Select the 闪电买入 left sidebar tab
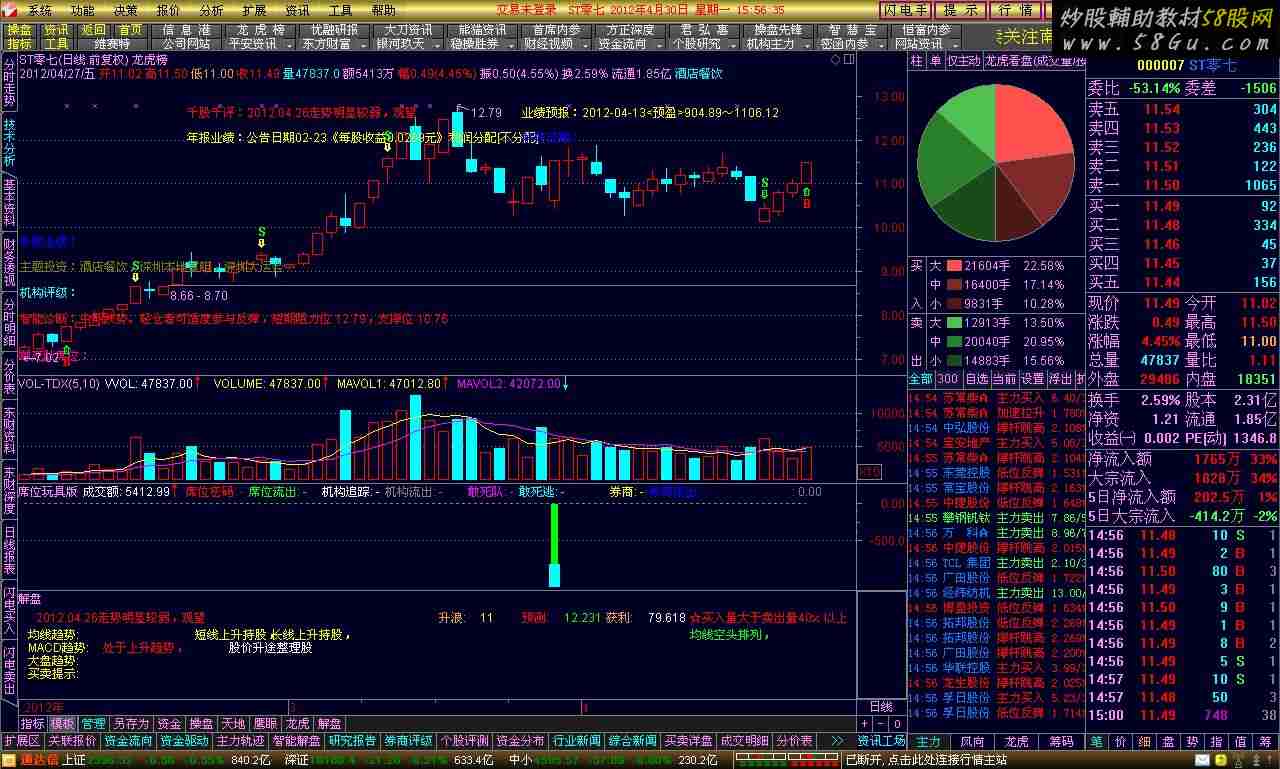The height and width of the screenshot is (769, 1280). pyautogui.click(x=9, y=612)
